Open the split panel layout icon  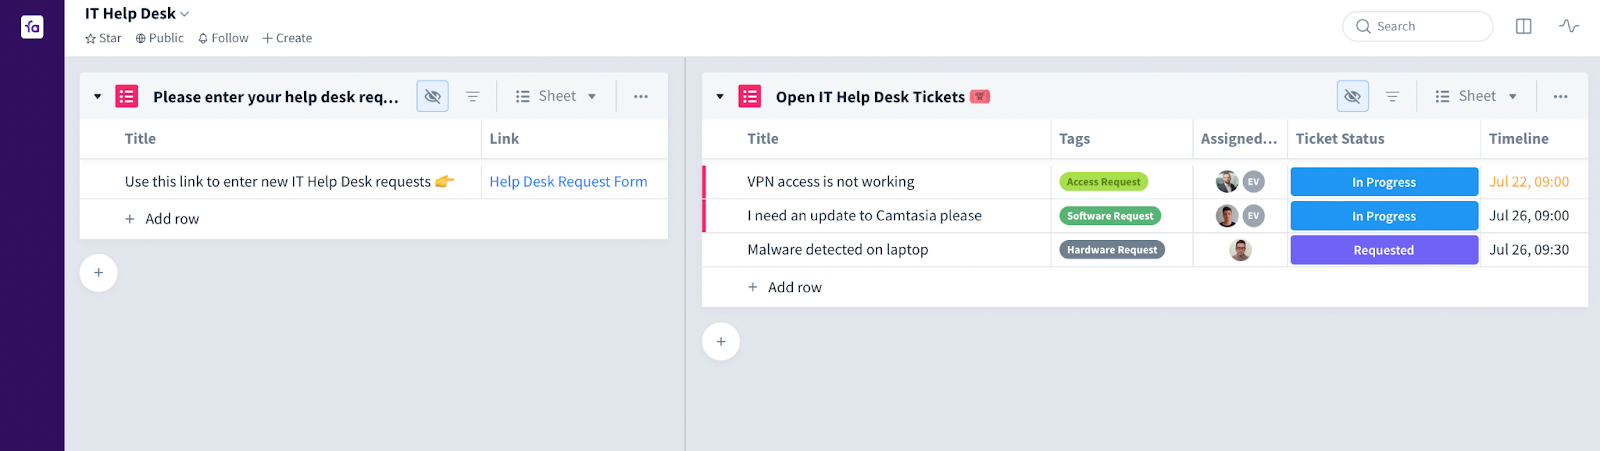[1523, 26]
